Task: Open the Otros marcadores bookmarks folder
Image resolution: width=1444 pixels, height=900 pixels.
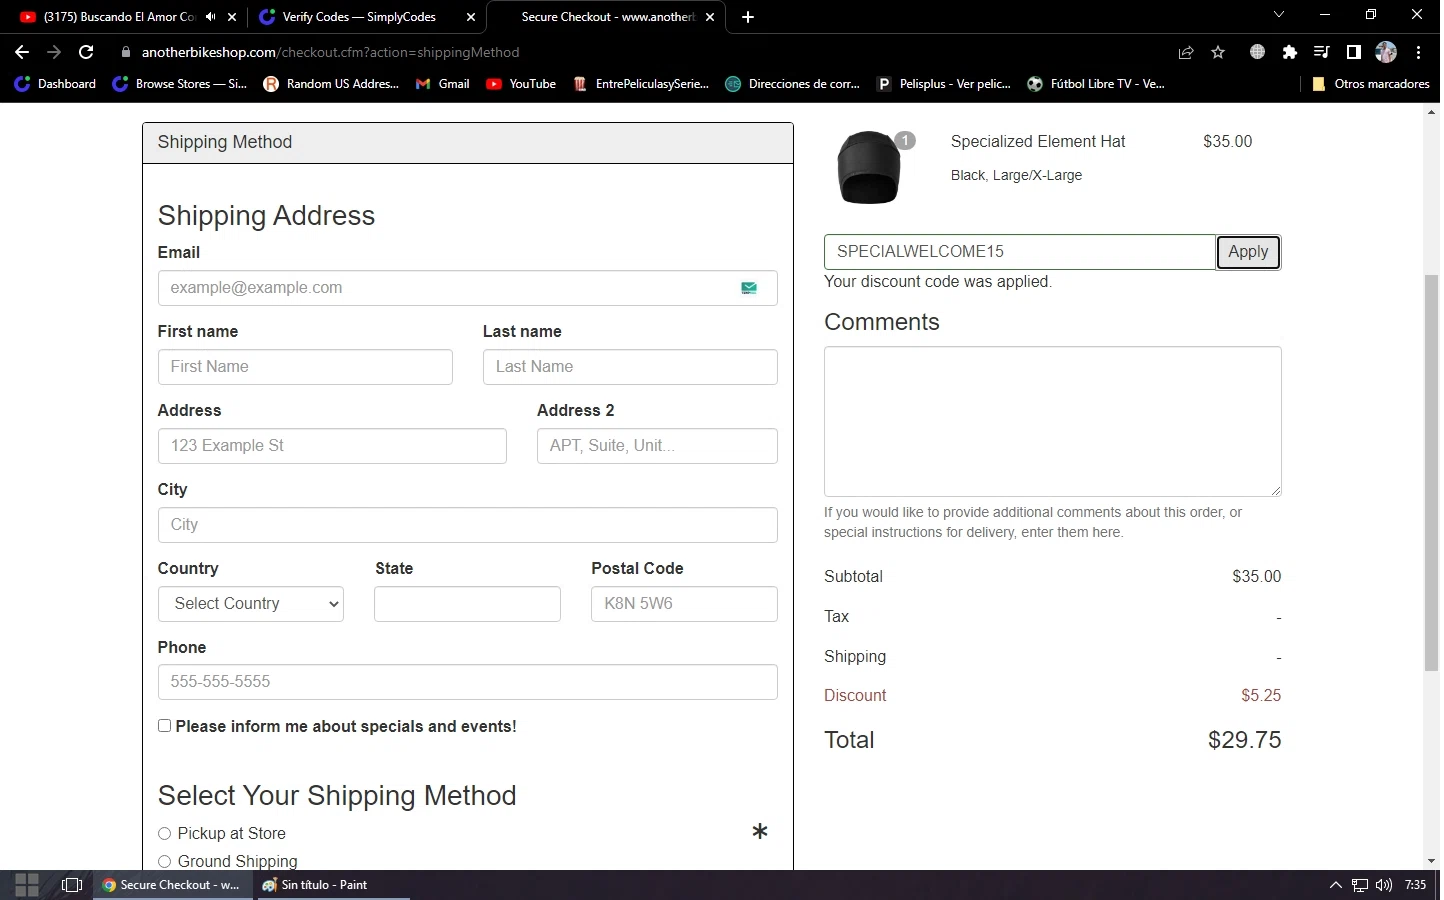Action: [1371, 84]
